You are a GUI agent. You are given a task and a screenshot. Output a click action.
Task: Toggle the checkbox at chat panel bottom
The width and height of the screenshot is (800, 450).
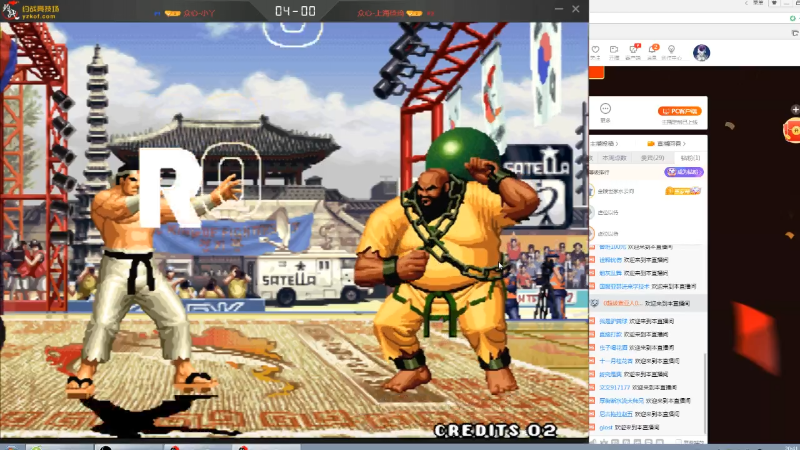(x=678, y=442)
